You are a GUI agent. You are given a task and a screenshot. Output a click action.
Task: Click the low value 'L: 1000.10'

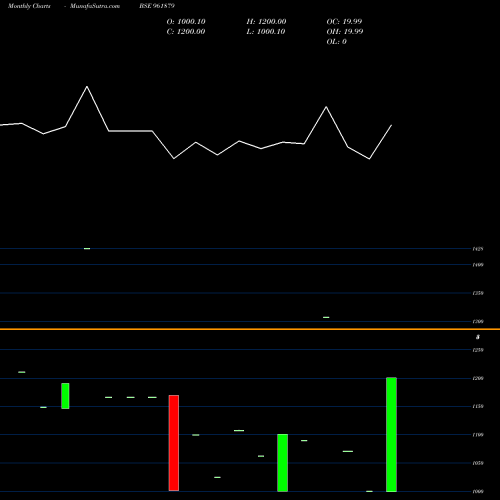pyautogui.click(x=266, y=32)
